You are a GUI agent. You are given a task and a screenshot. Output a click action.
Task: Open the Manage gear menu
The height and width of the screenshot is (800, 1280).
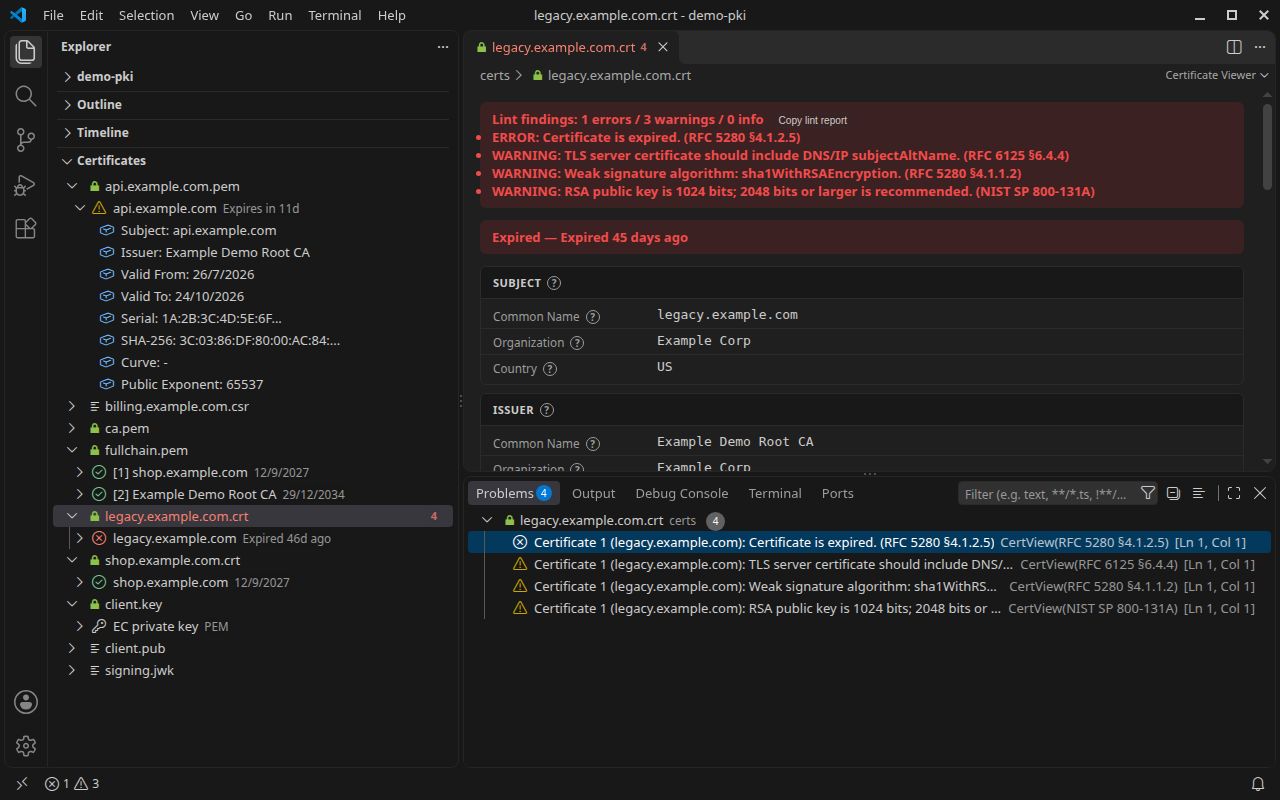(26, 746)
